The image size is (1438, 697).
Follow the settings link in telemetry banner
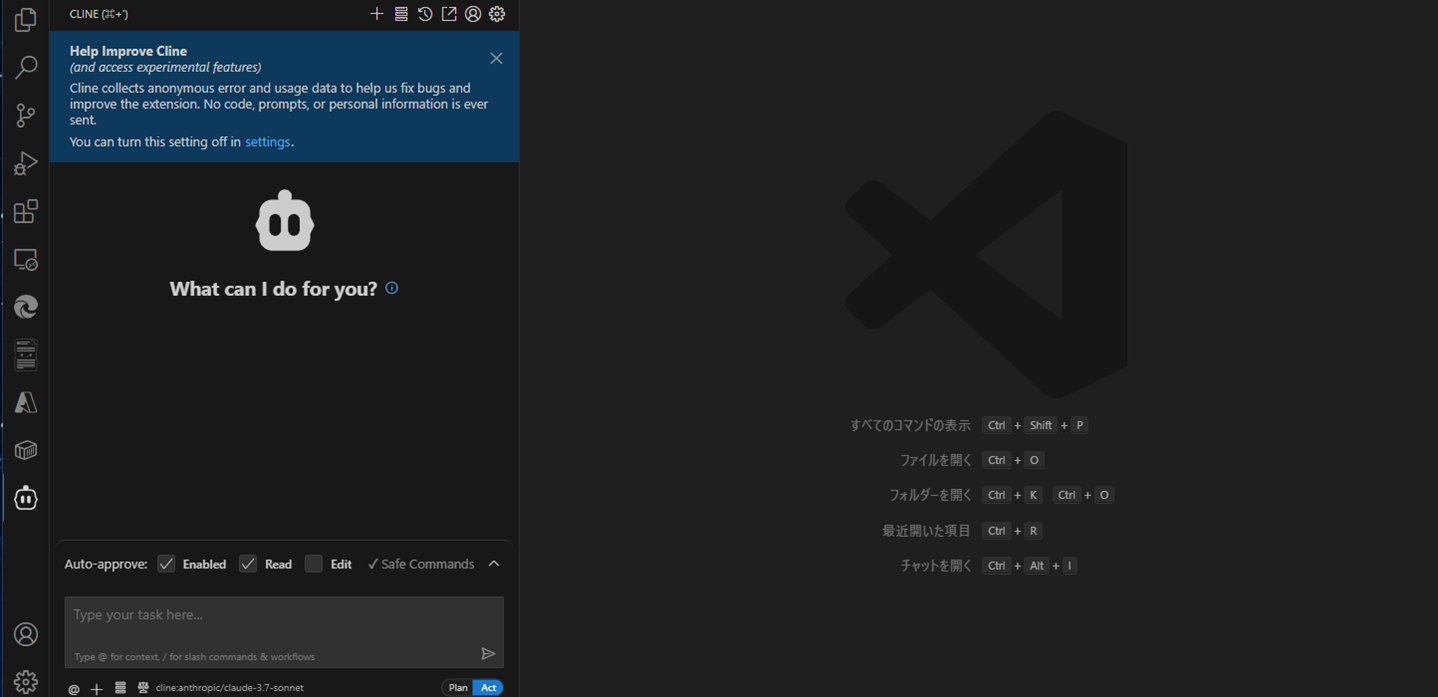pos(268,142)
